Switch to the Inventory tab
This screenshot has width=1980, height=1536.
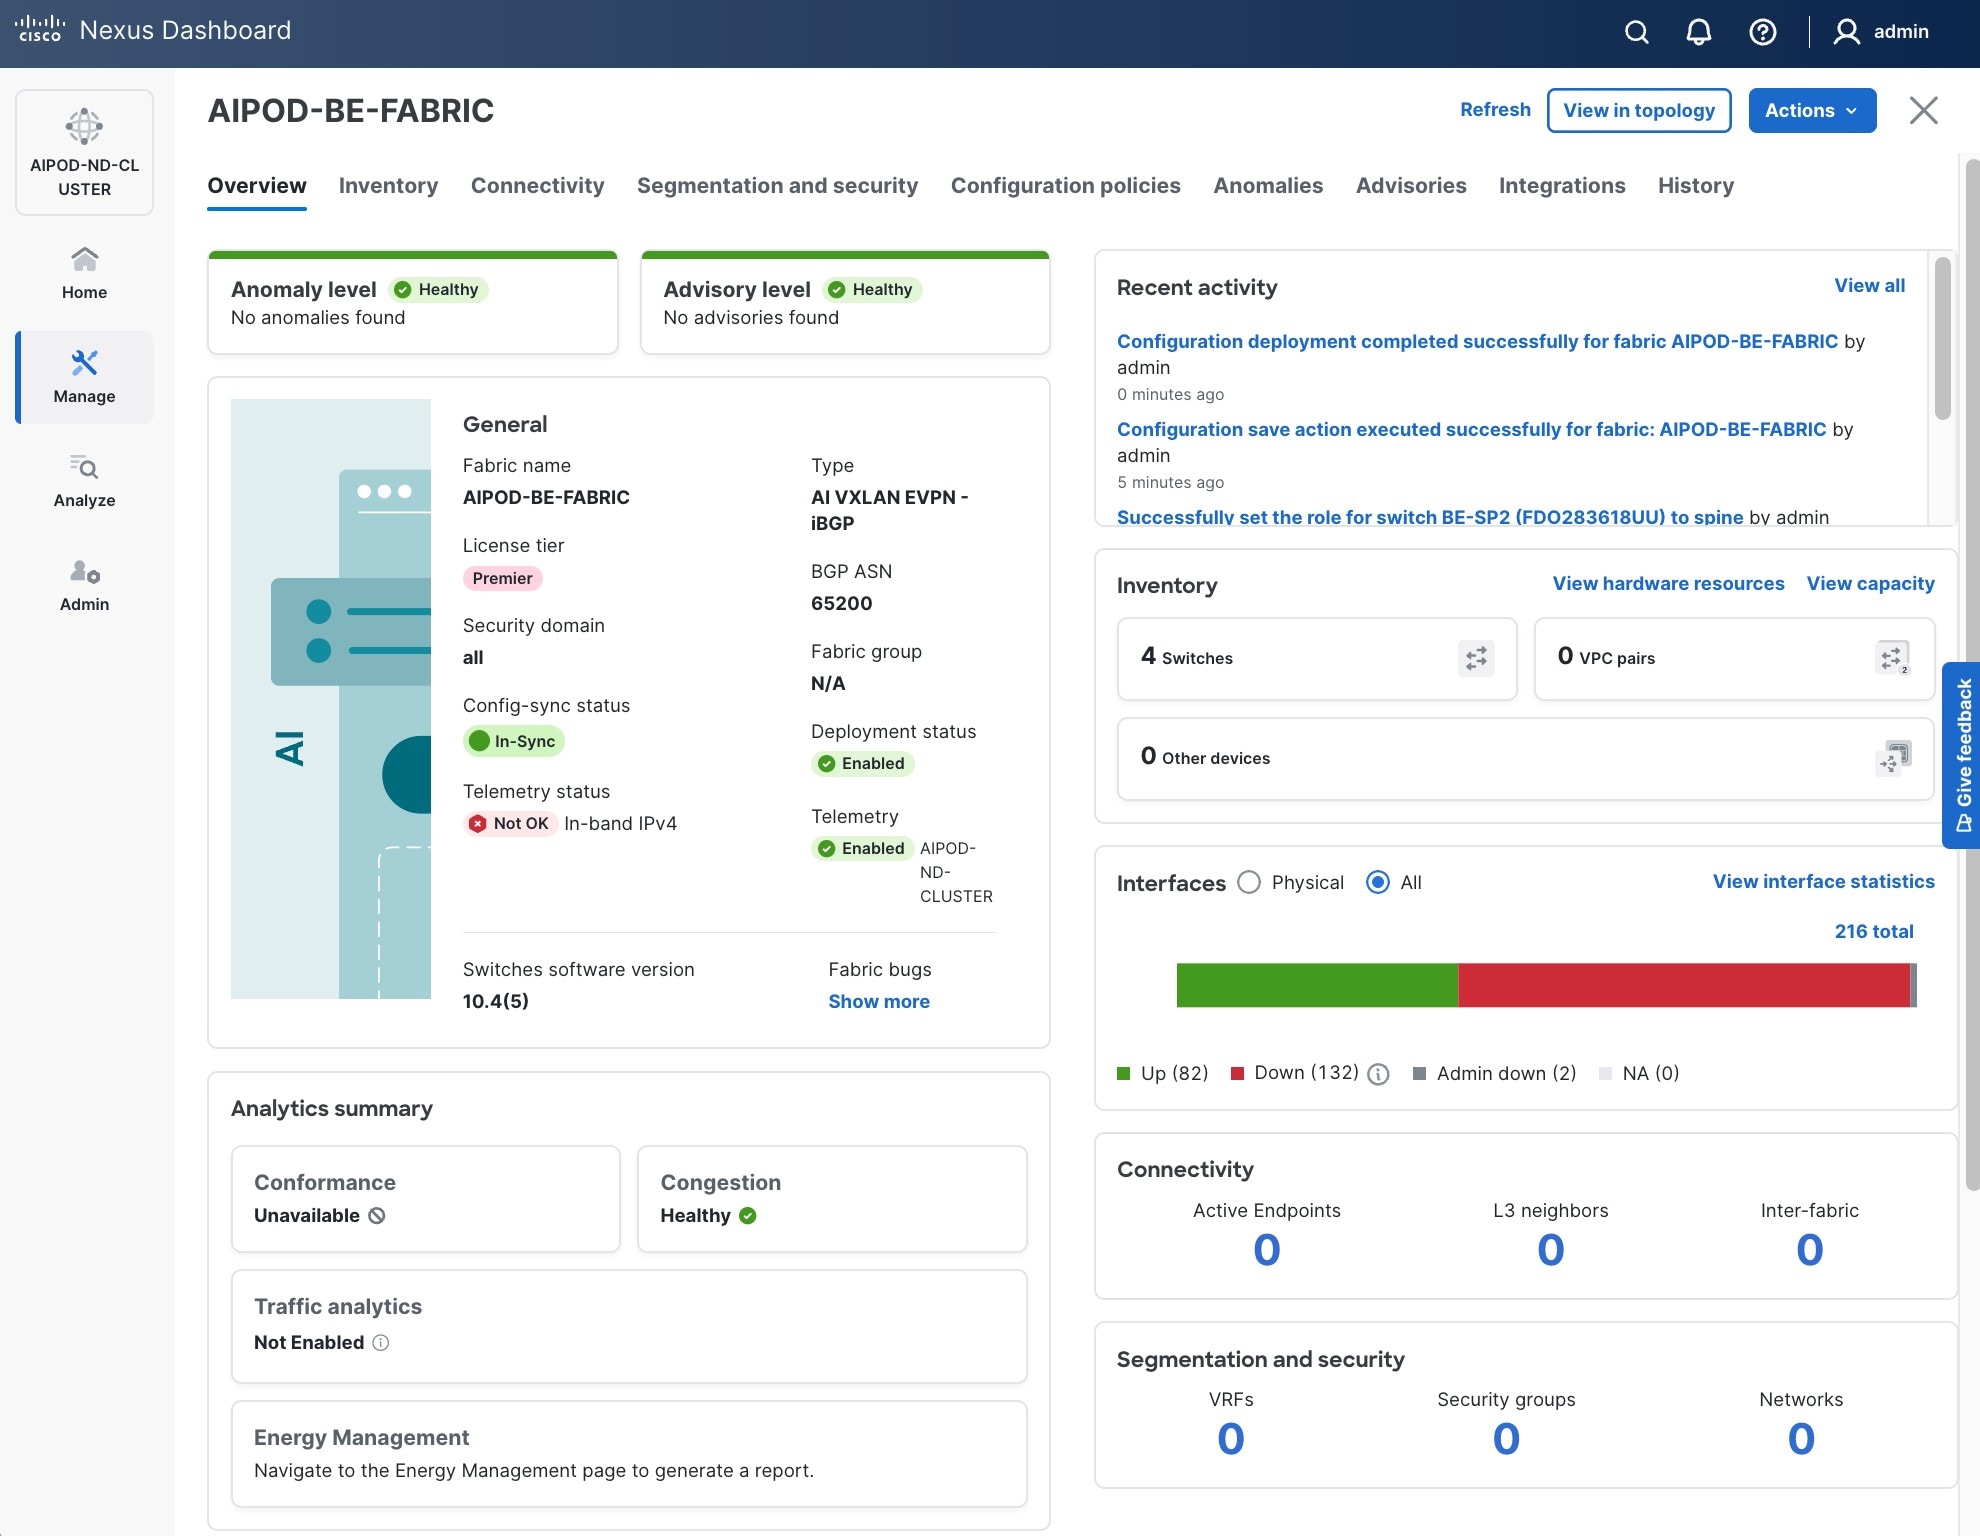tap(388, 185)
